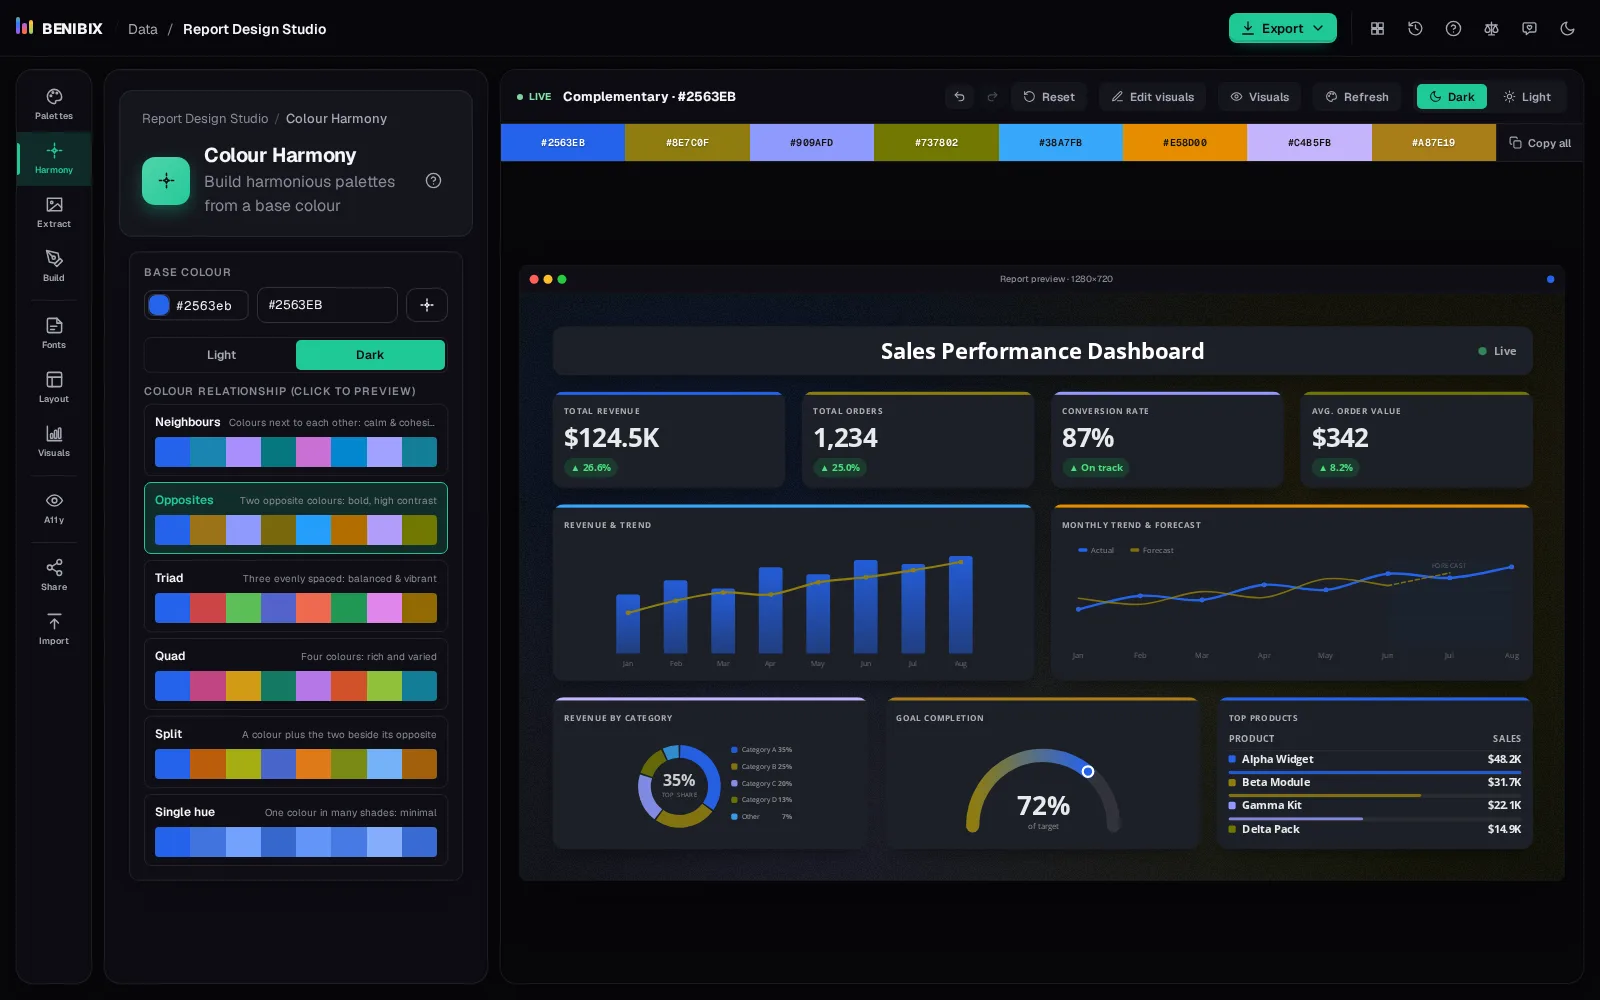Select the Triad colour relationship
This screenshot has width=1600, height=1000.
(x=296, y=596)
